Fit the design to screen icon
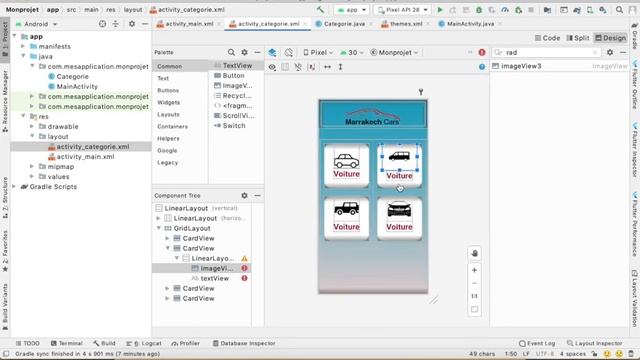Image resolution: width=640 pixels, height=360 pixels. [474, 309]
